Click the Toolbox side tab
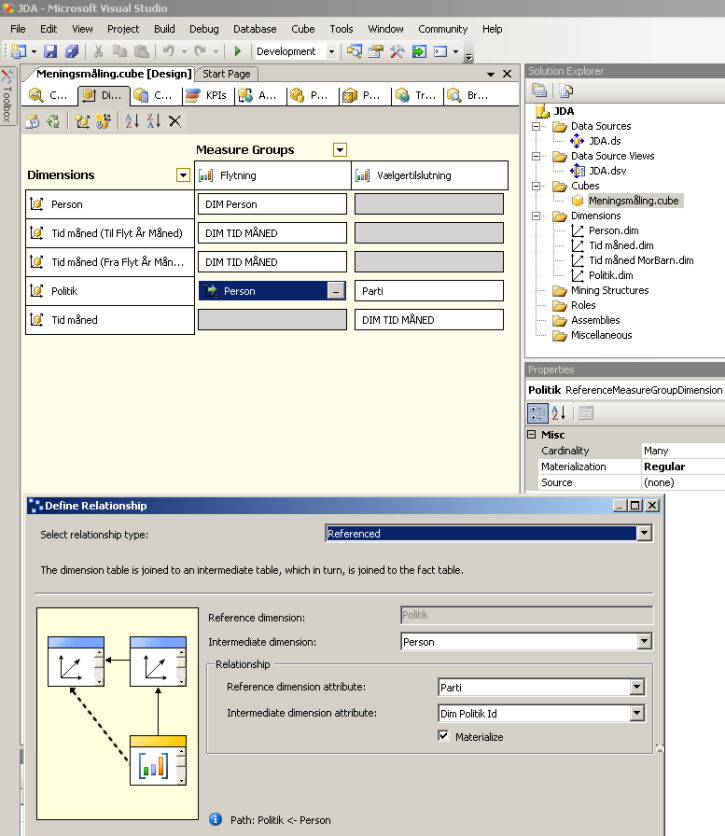 pos(7,96)
